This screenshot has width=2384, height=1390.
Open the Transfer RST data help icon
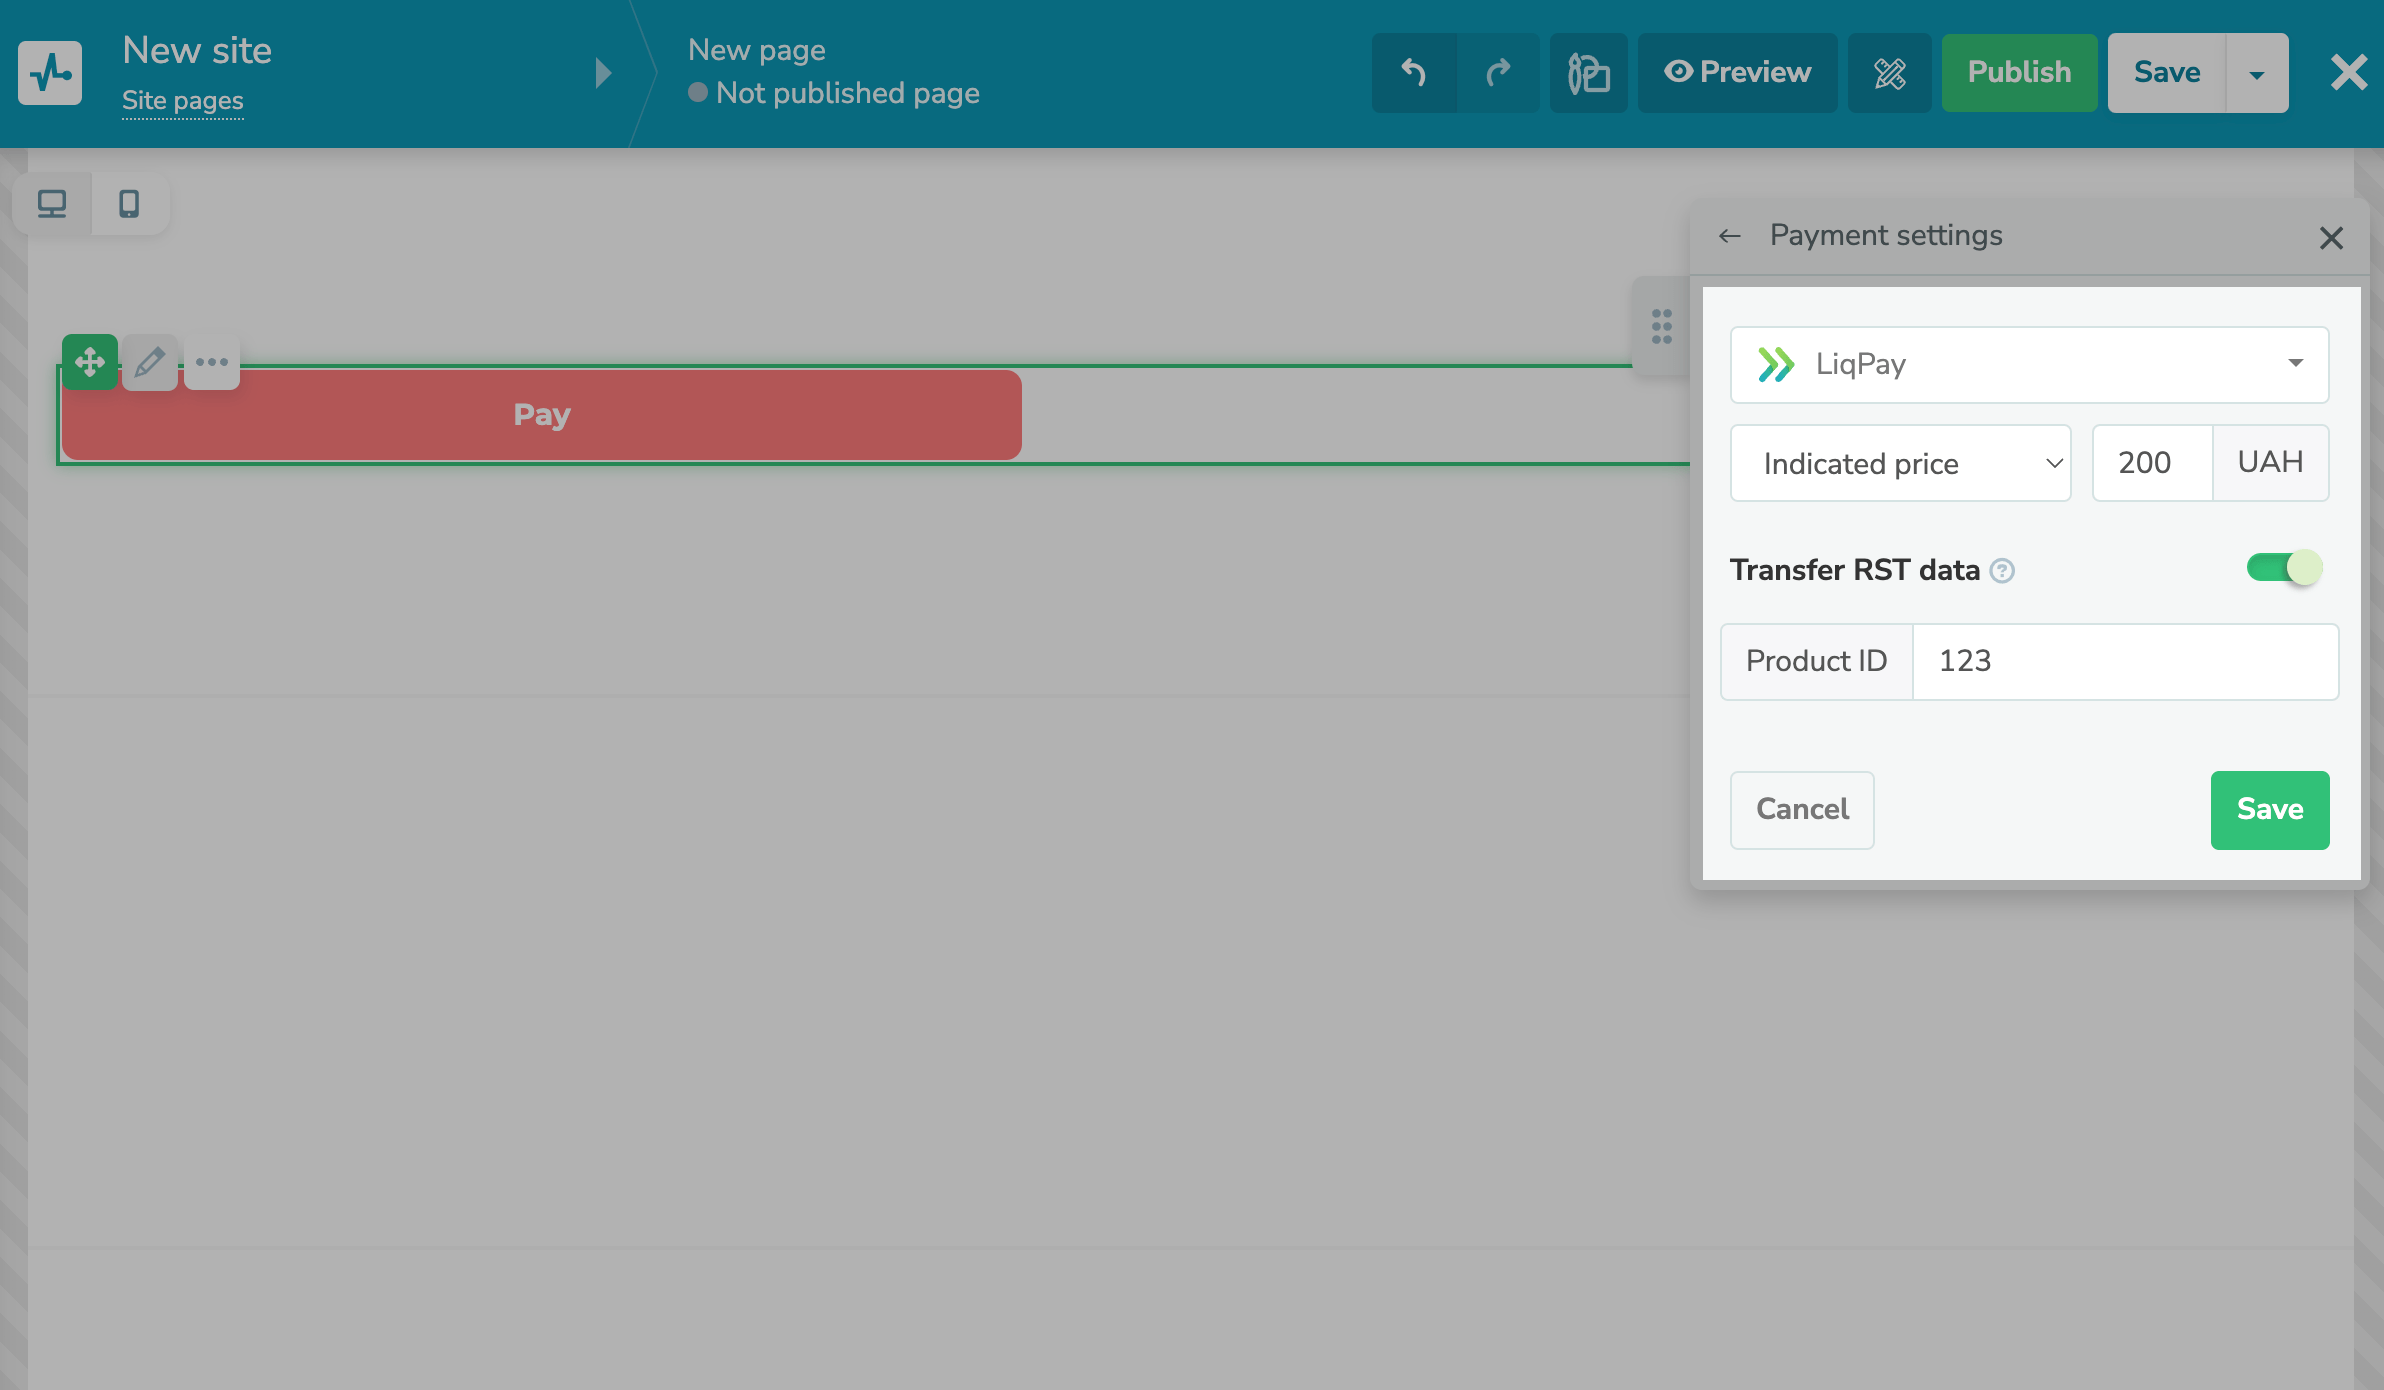tap(2002, 571)
